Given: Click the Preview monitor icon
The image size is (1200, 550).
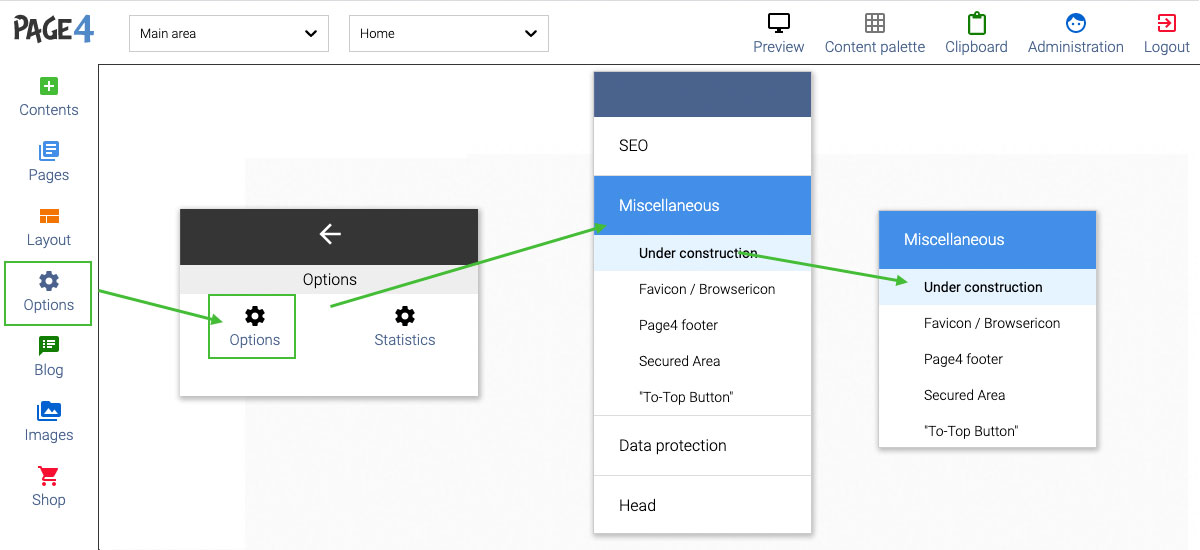Looking at the screenshot, I should pyautogui.click(x=779, y=23).
